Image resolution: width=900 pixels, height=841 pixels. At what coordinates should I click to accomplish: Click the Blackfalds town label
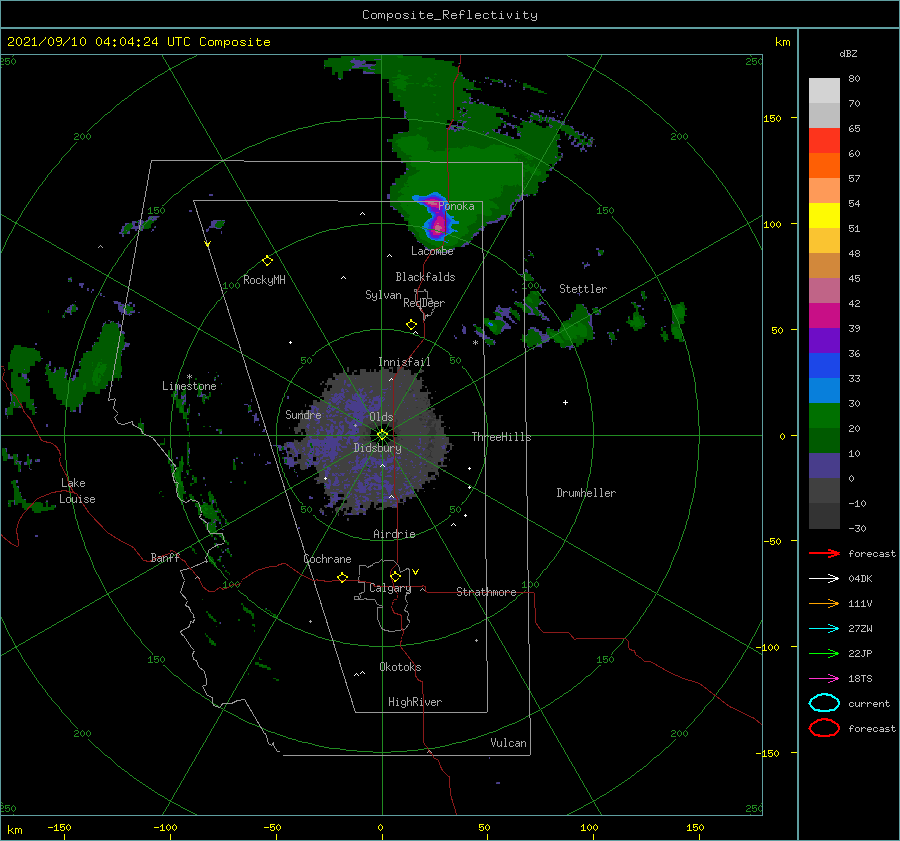pos(425,277)
